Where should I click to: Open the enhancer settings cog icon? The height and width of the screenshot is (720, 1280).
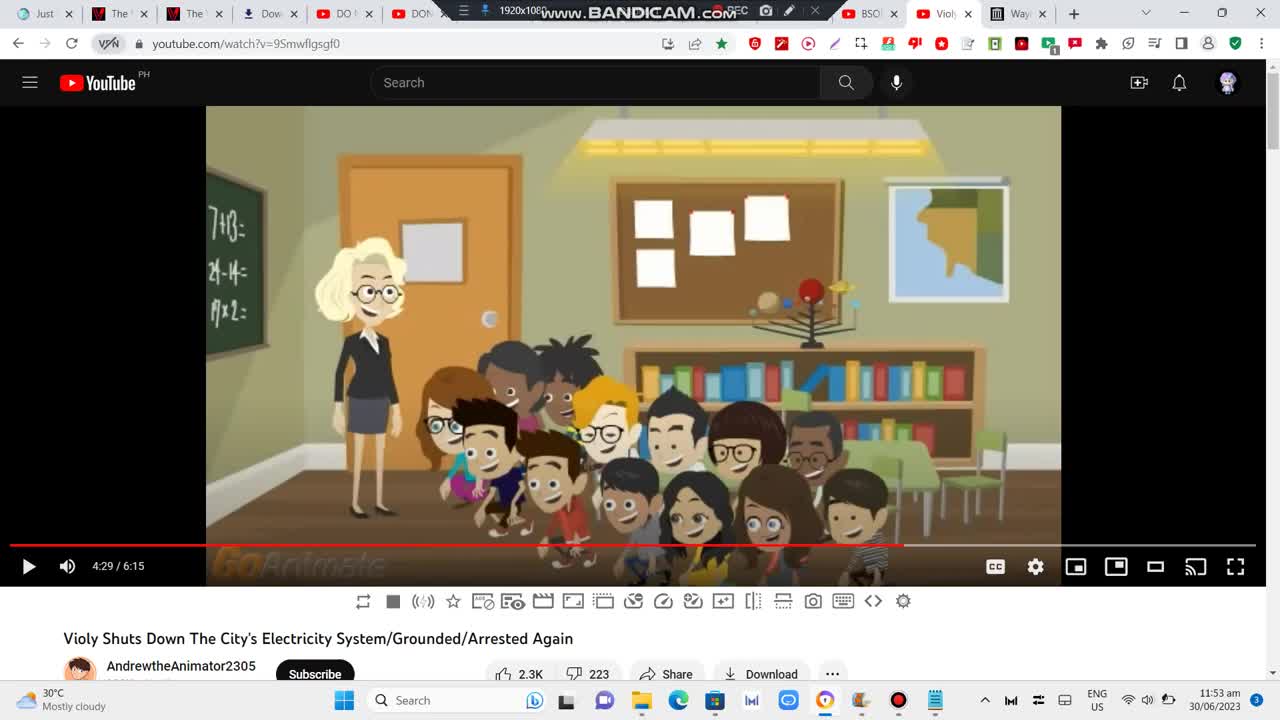(x=903, y=601)
